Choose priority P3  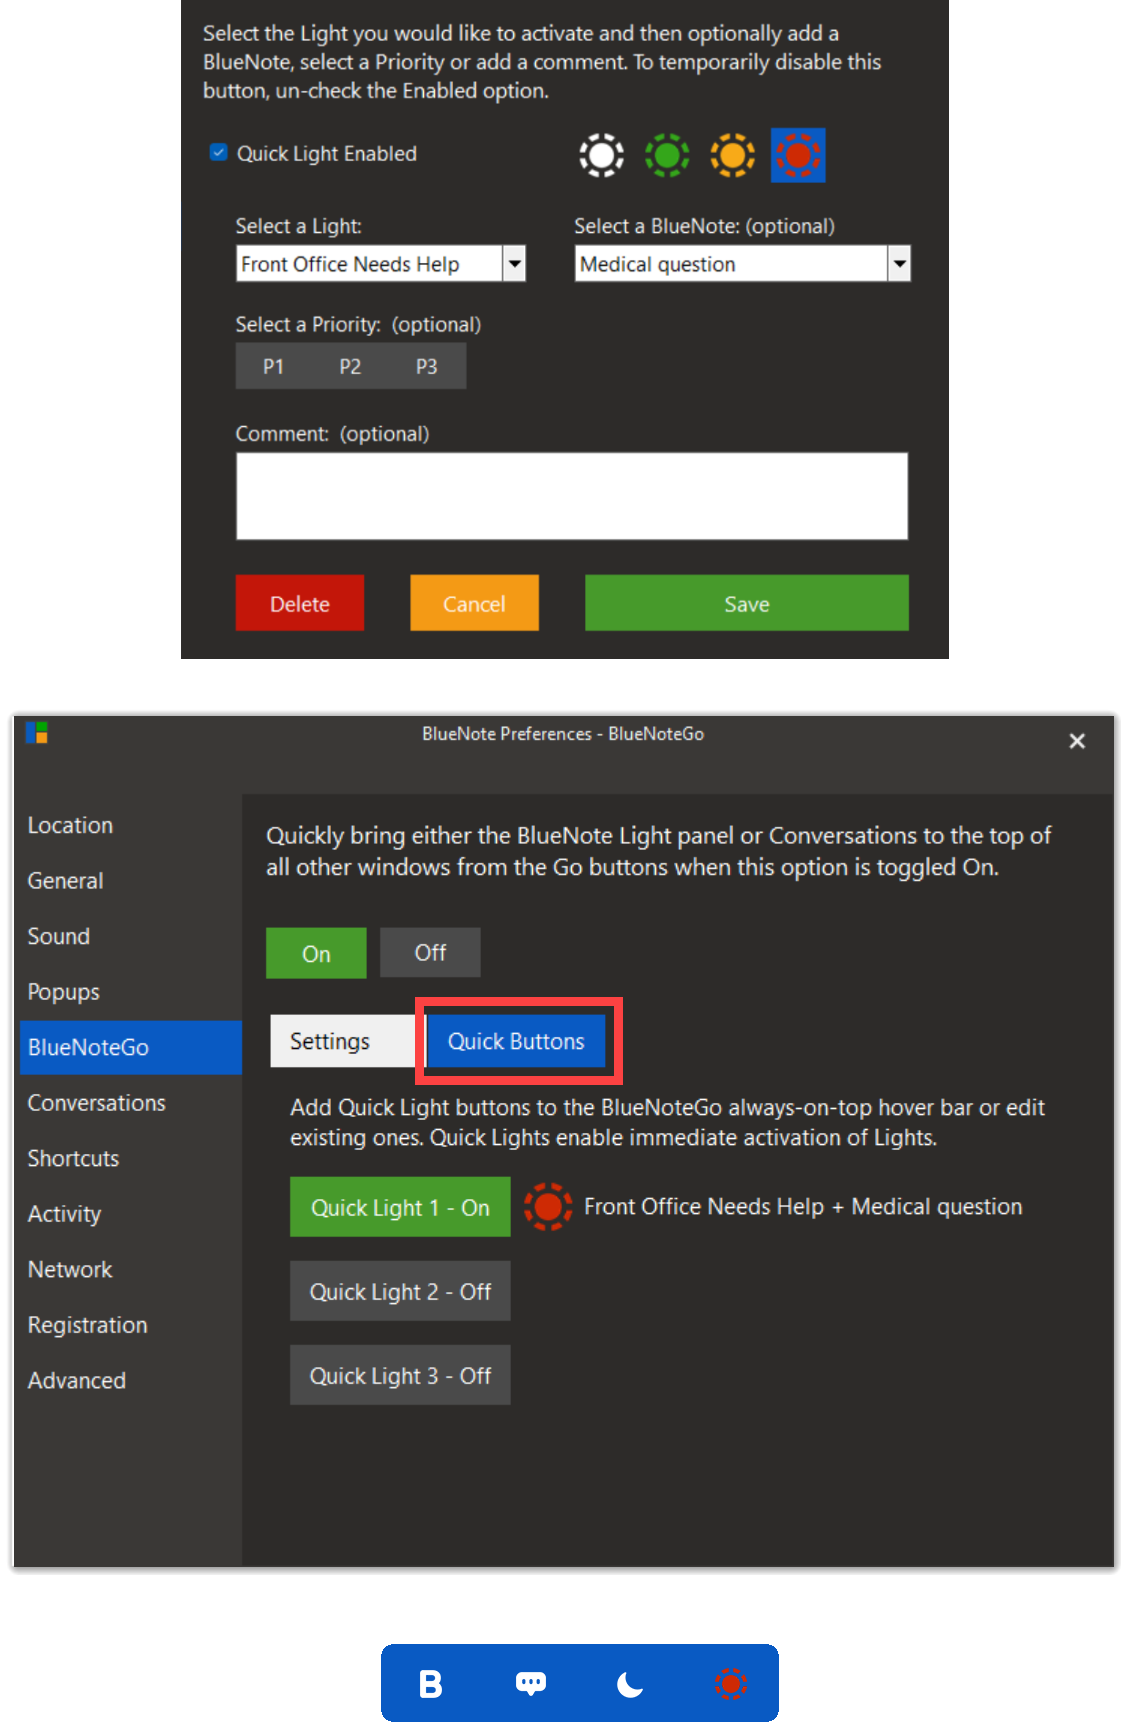(x=427, y=366)
